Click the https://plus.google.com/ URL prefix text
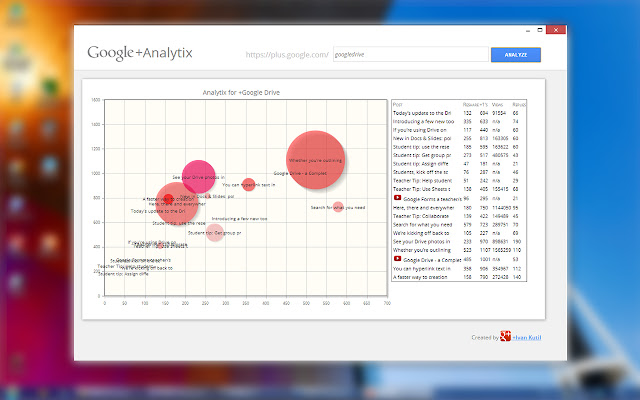Screen dimensions: 640x400 (287, 55)
